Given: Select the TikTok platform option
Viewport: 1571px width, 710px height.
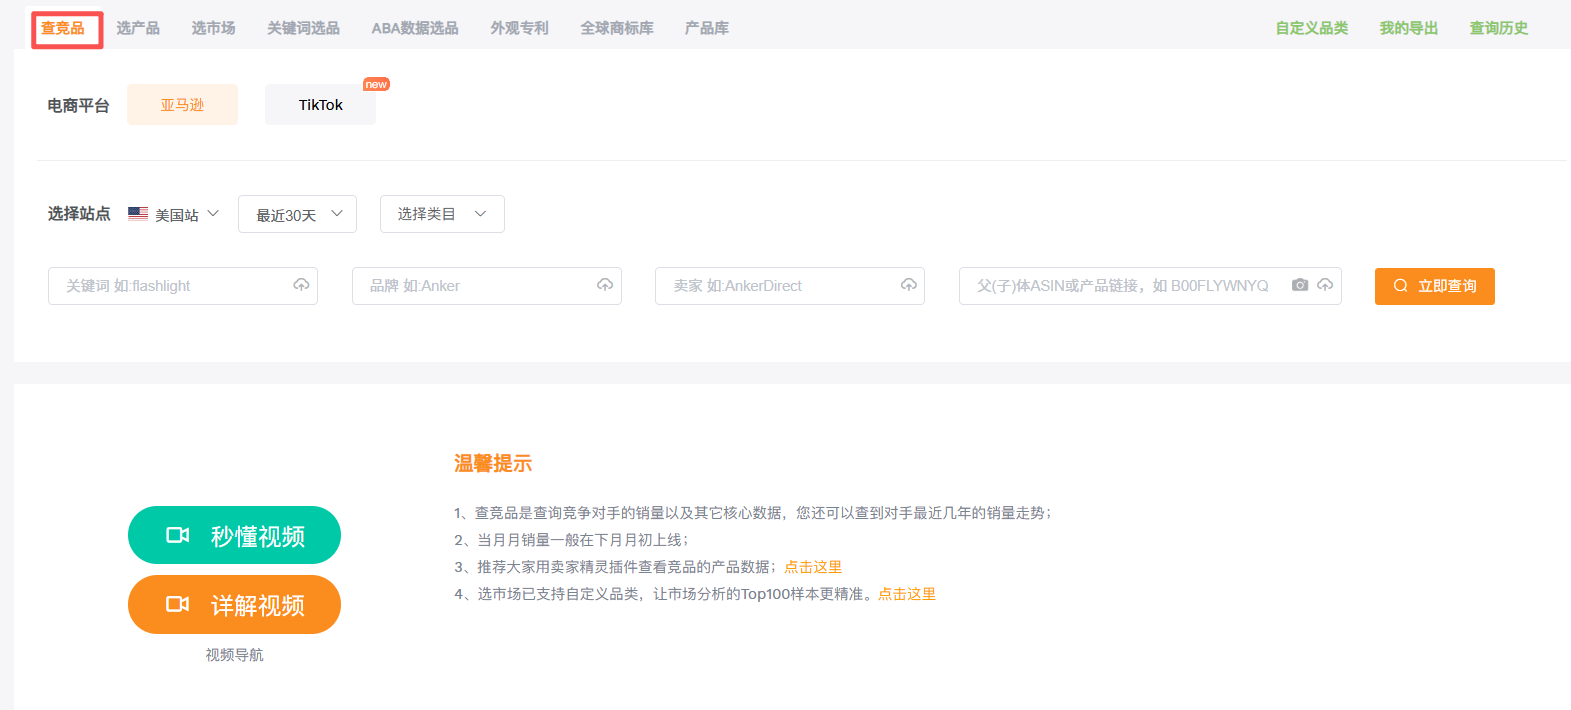Looking at the screenshot, I should click(x=320, y=105).
